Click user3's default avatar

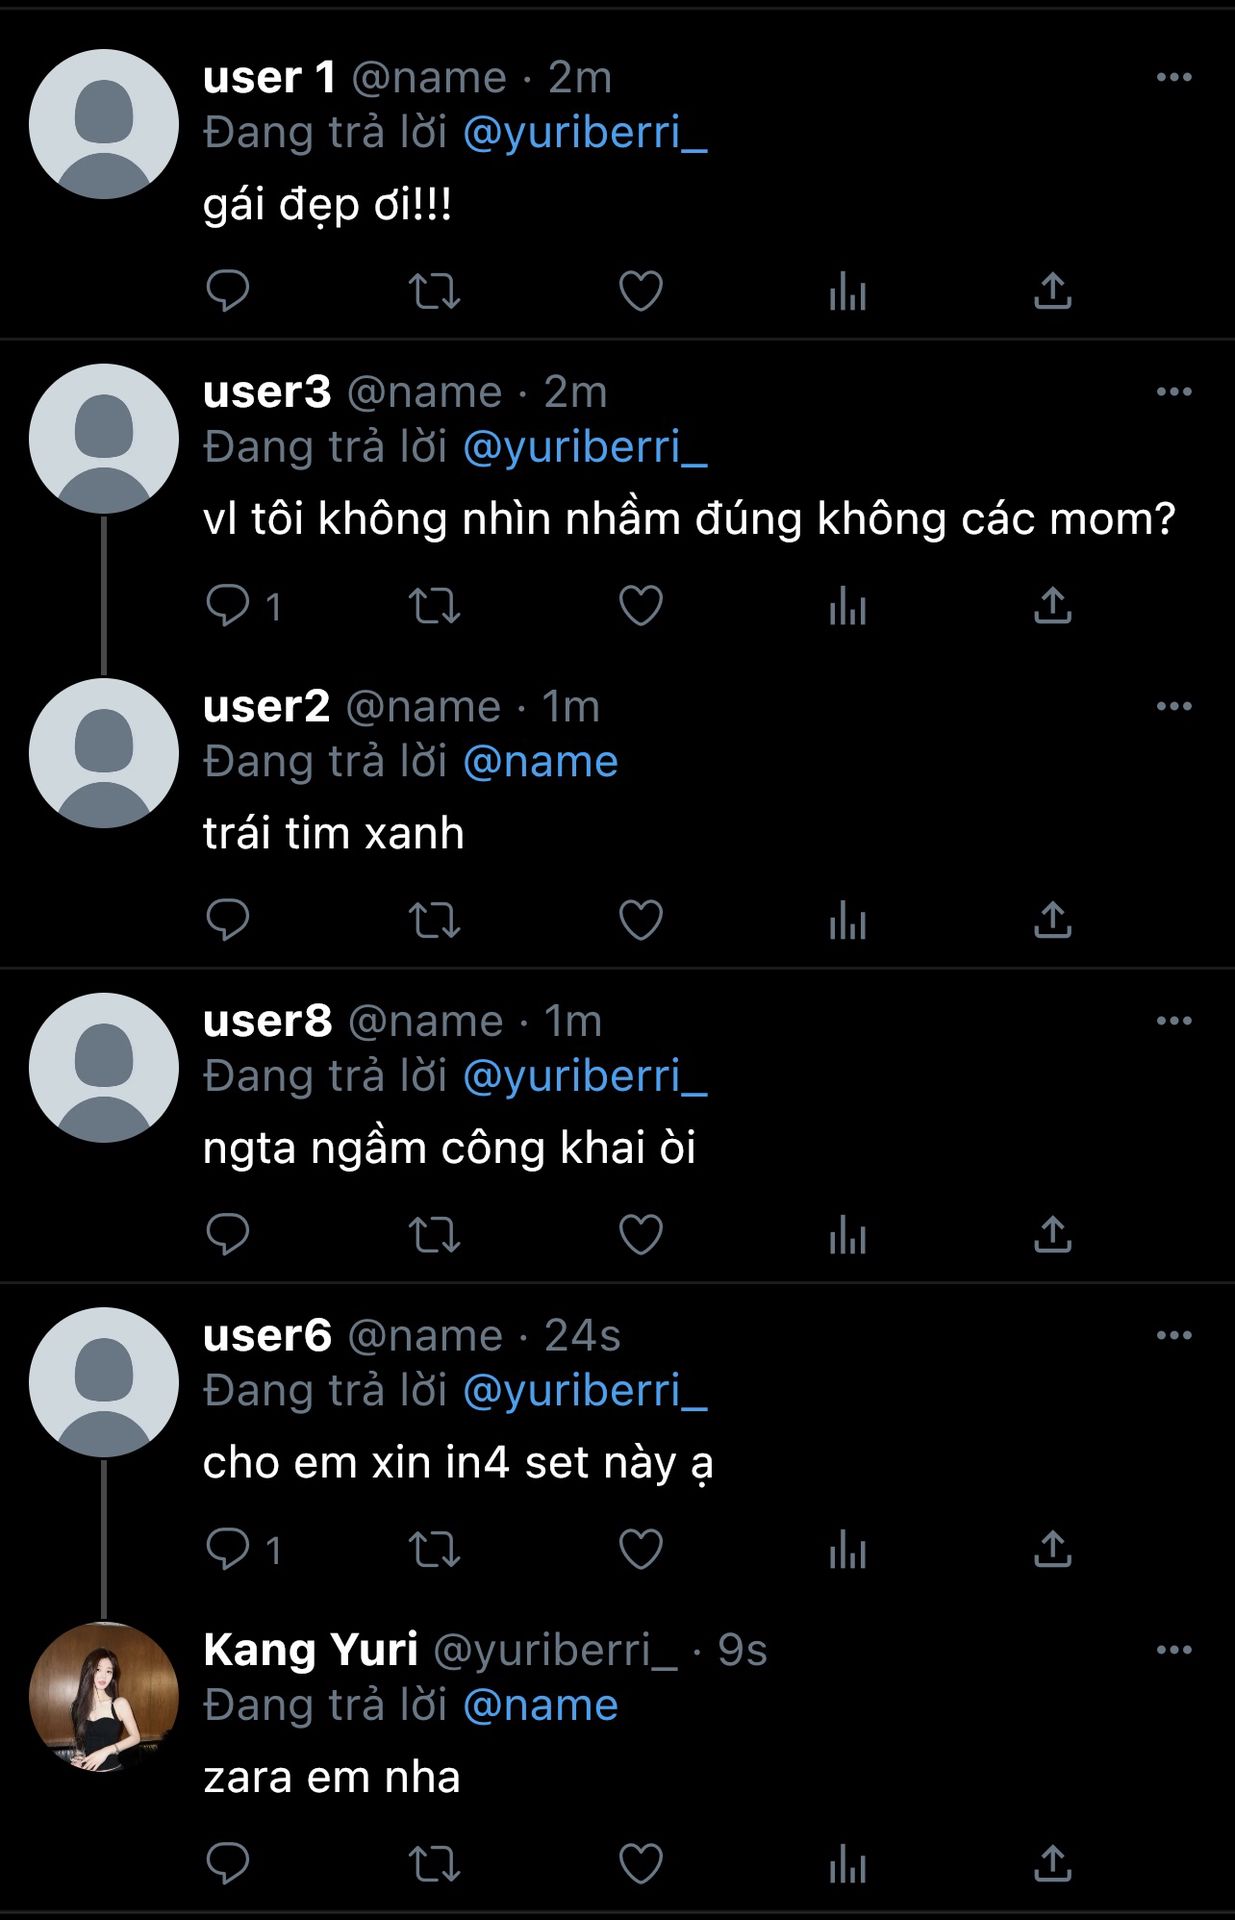point(104,439)
